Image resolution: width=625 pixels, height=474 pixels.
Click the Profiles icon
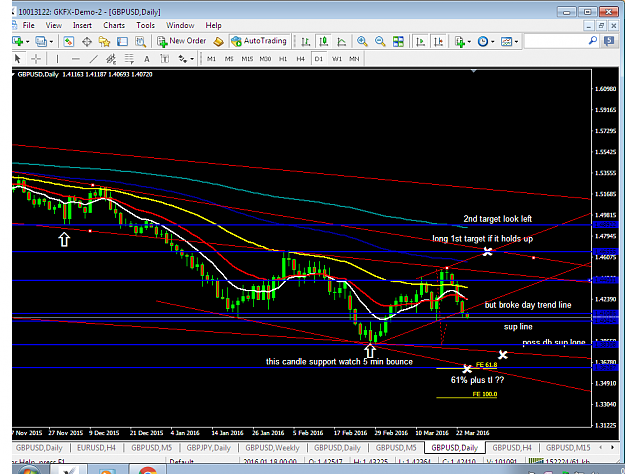point(41,41)
